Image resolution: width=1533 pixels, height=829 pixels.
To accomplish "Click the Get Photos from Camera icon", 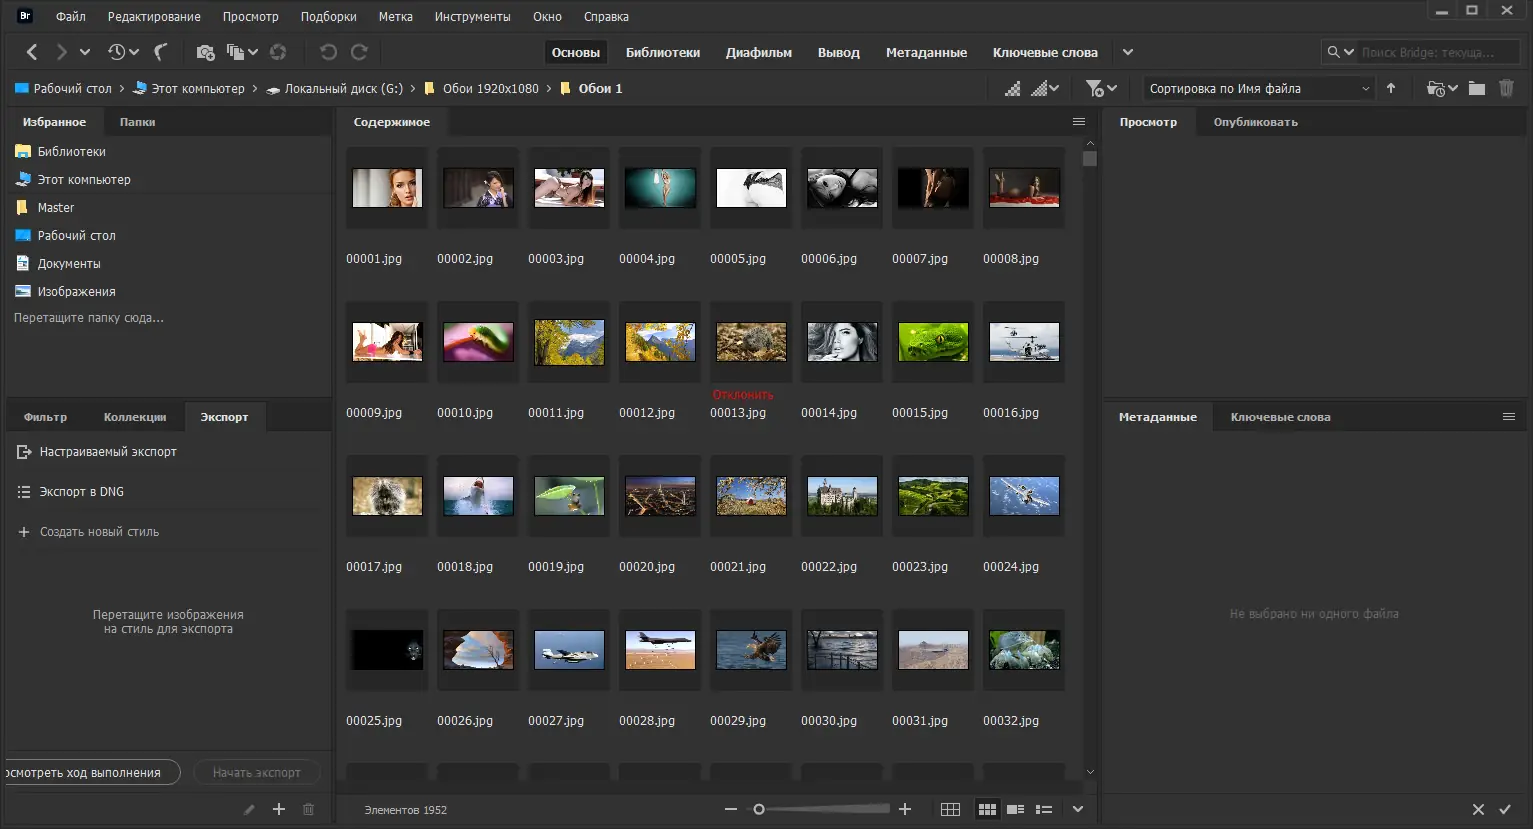I will pyautogui.click(x=205, y=52).
